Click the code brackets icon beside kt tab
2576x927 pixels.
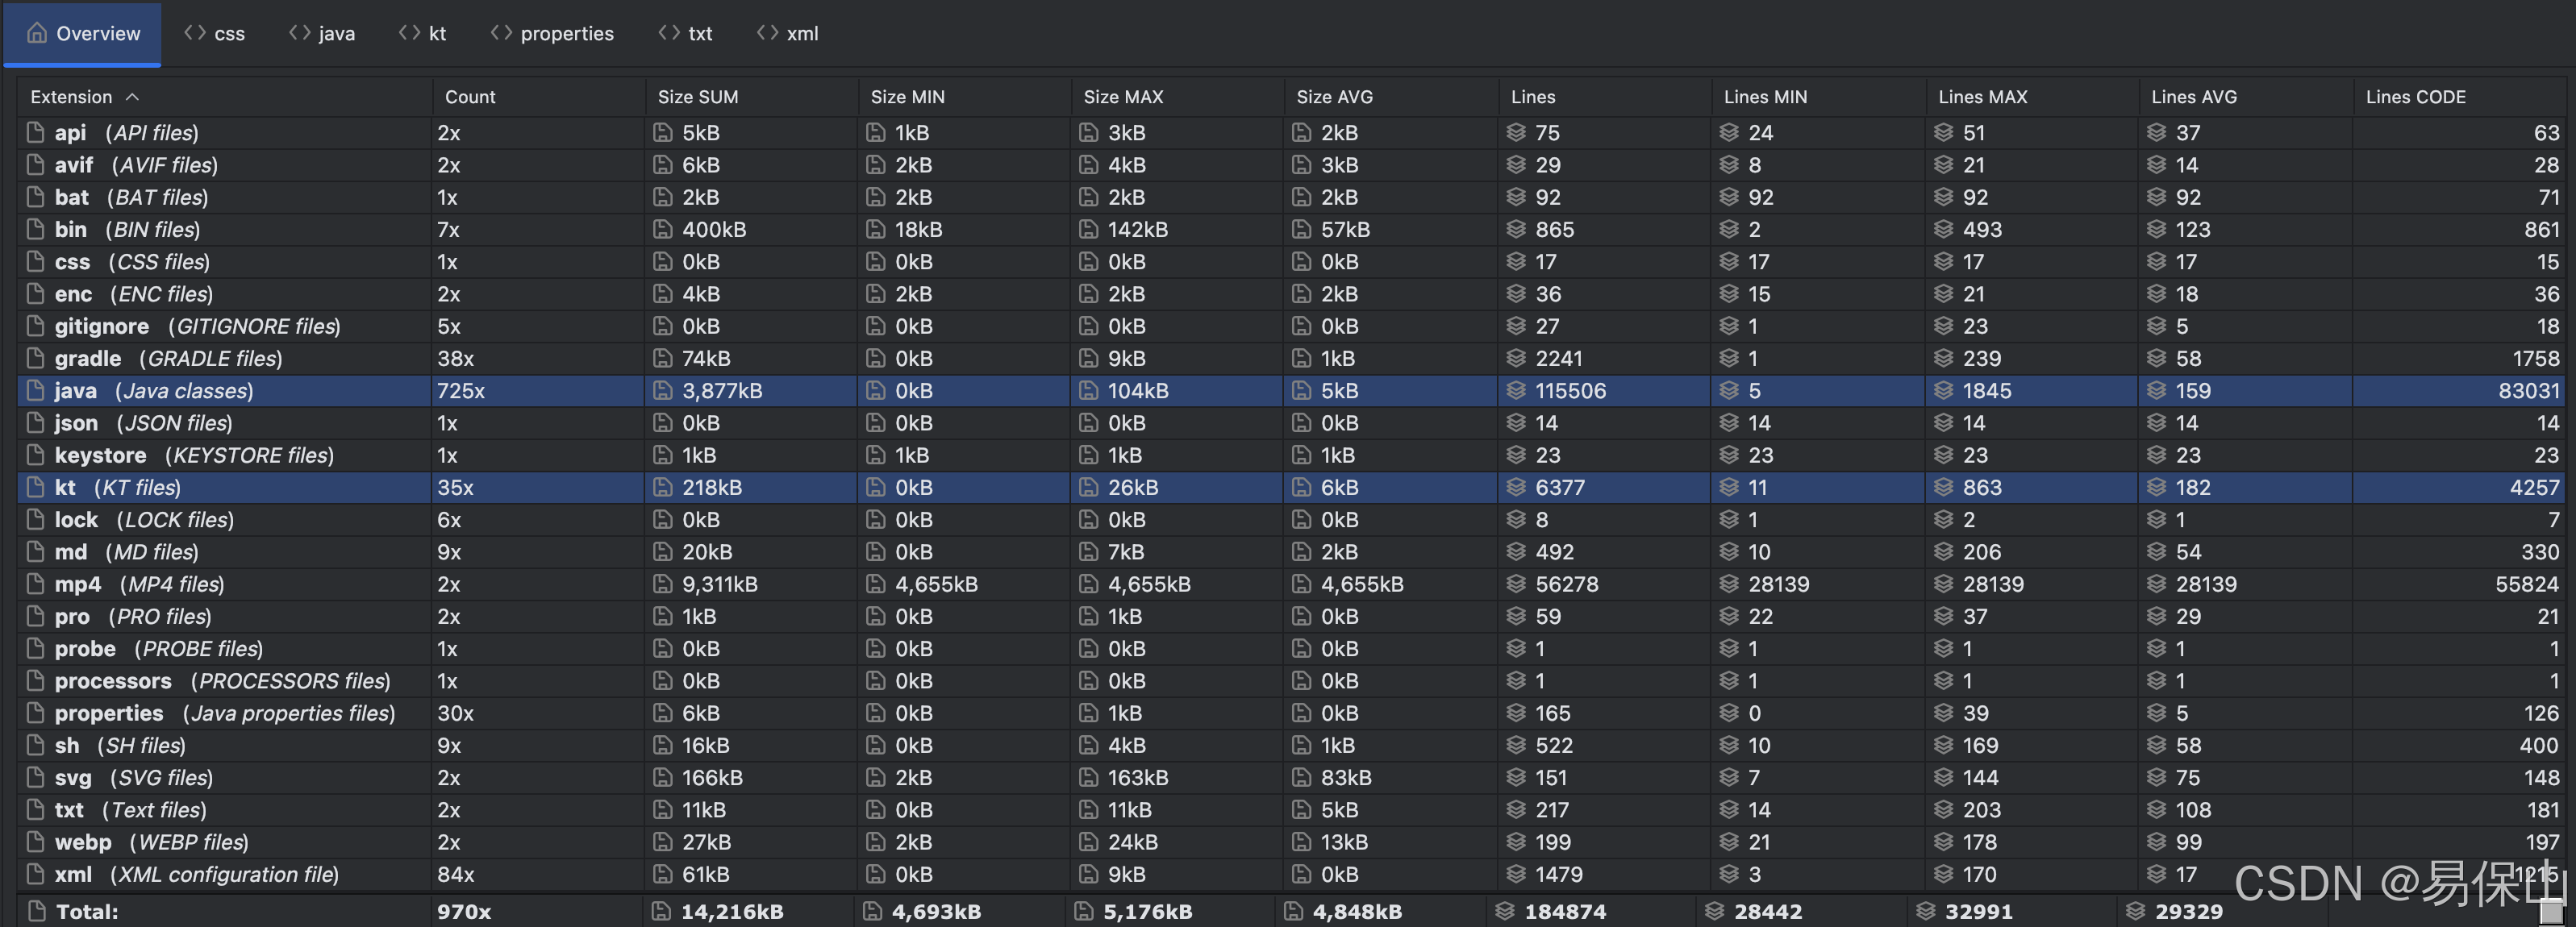pos(409,33)
